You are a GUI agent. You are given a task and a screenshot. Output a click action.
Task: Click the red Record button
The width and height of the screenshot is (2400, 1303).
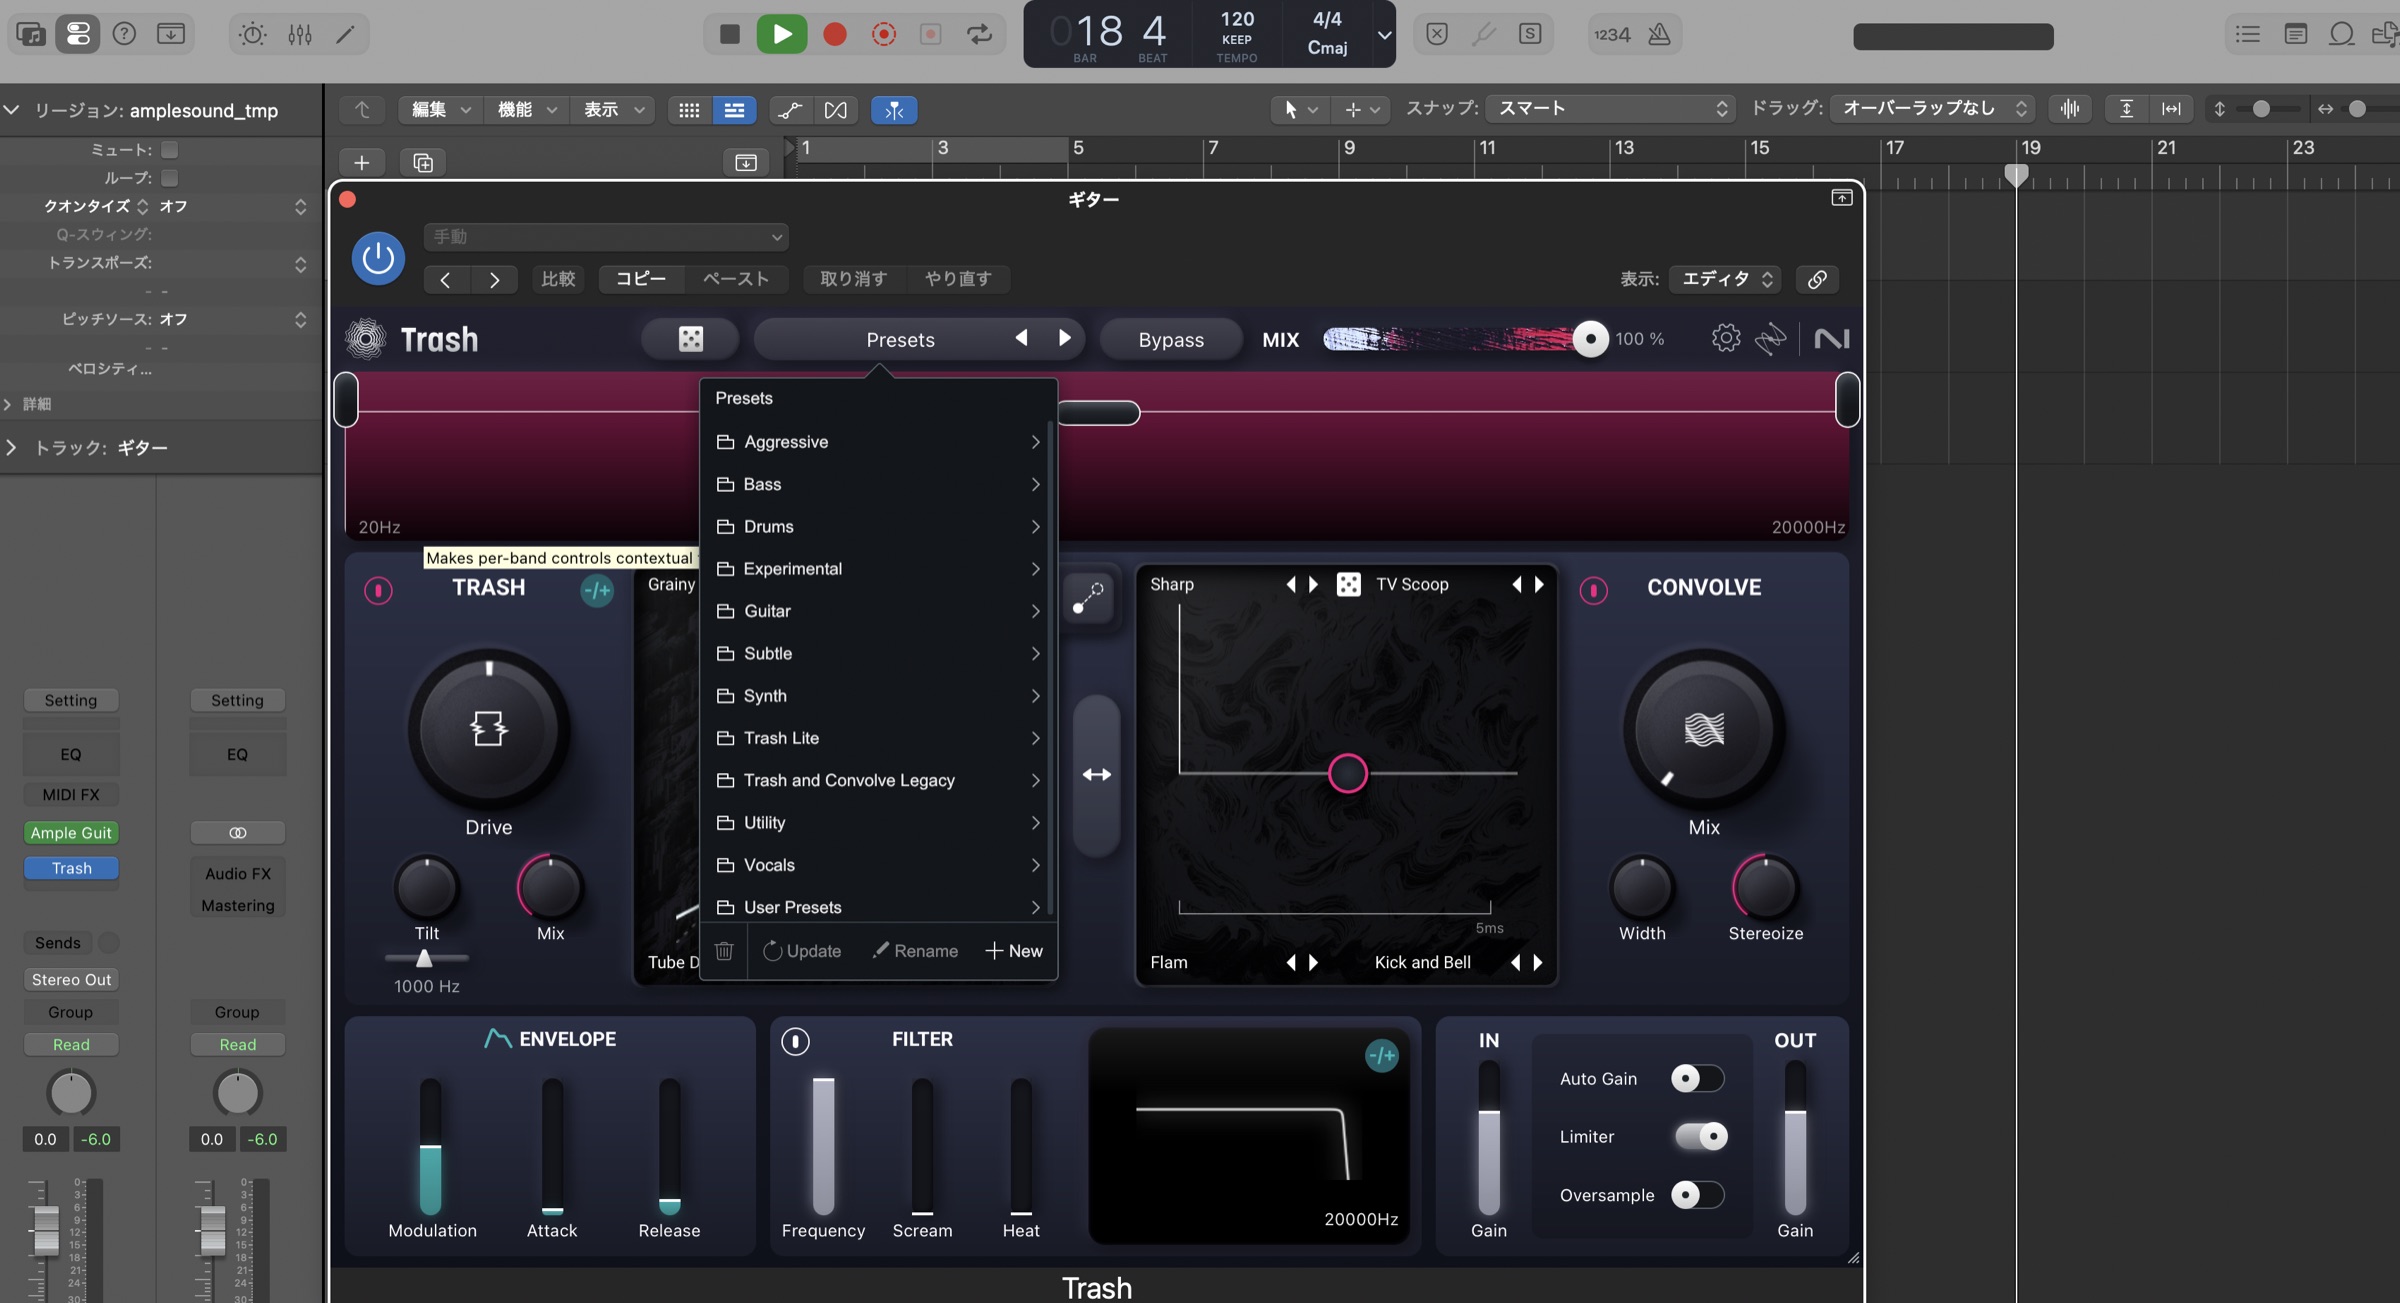point(835,34)
